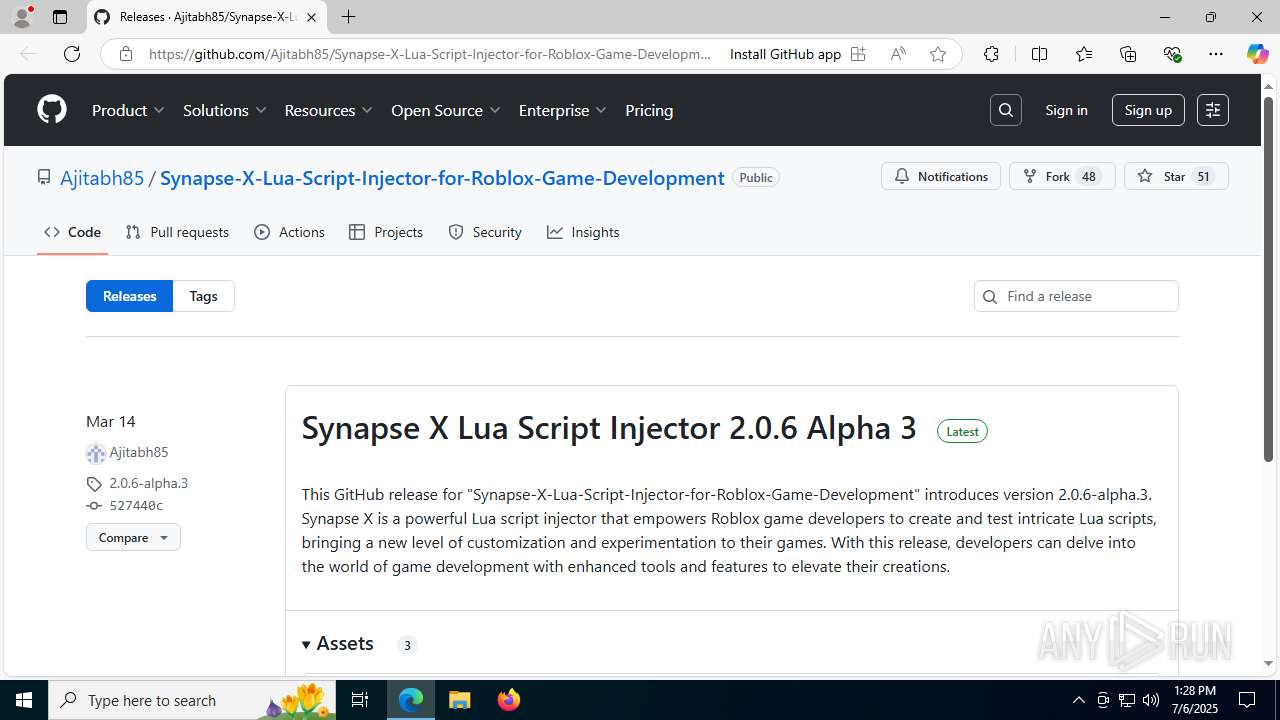Open the Security tab
This screenshot has height=720, width=1280.
485,232
